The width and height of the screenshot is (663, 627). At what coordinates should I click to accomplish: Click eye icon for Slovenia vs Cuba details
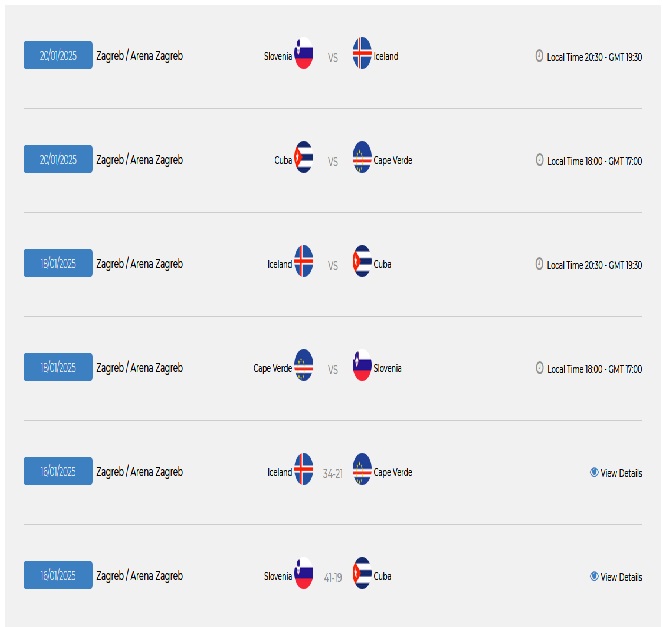coord(594,576)
